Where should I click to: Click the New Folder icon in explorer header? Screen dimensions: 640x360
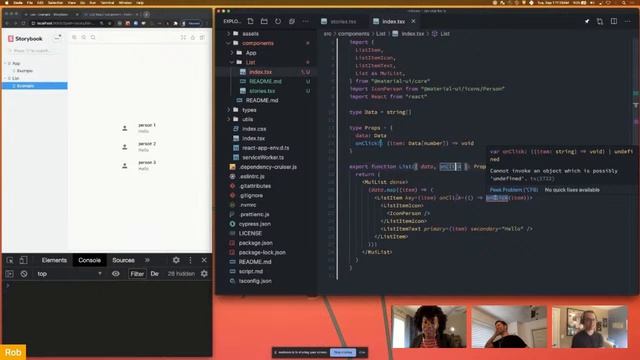coord(264,21)
